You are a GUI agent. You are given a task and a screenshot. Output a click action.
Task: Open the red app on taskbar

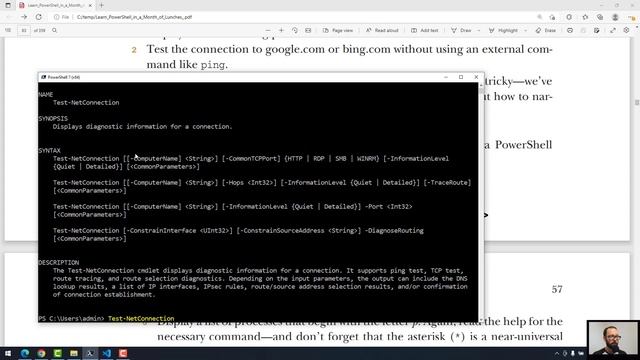coord(123,353)
